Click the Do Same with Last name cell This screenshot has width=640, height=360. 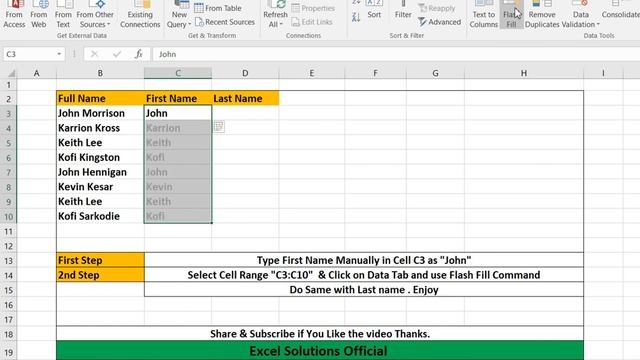[364, 290]
